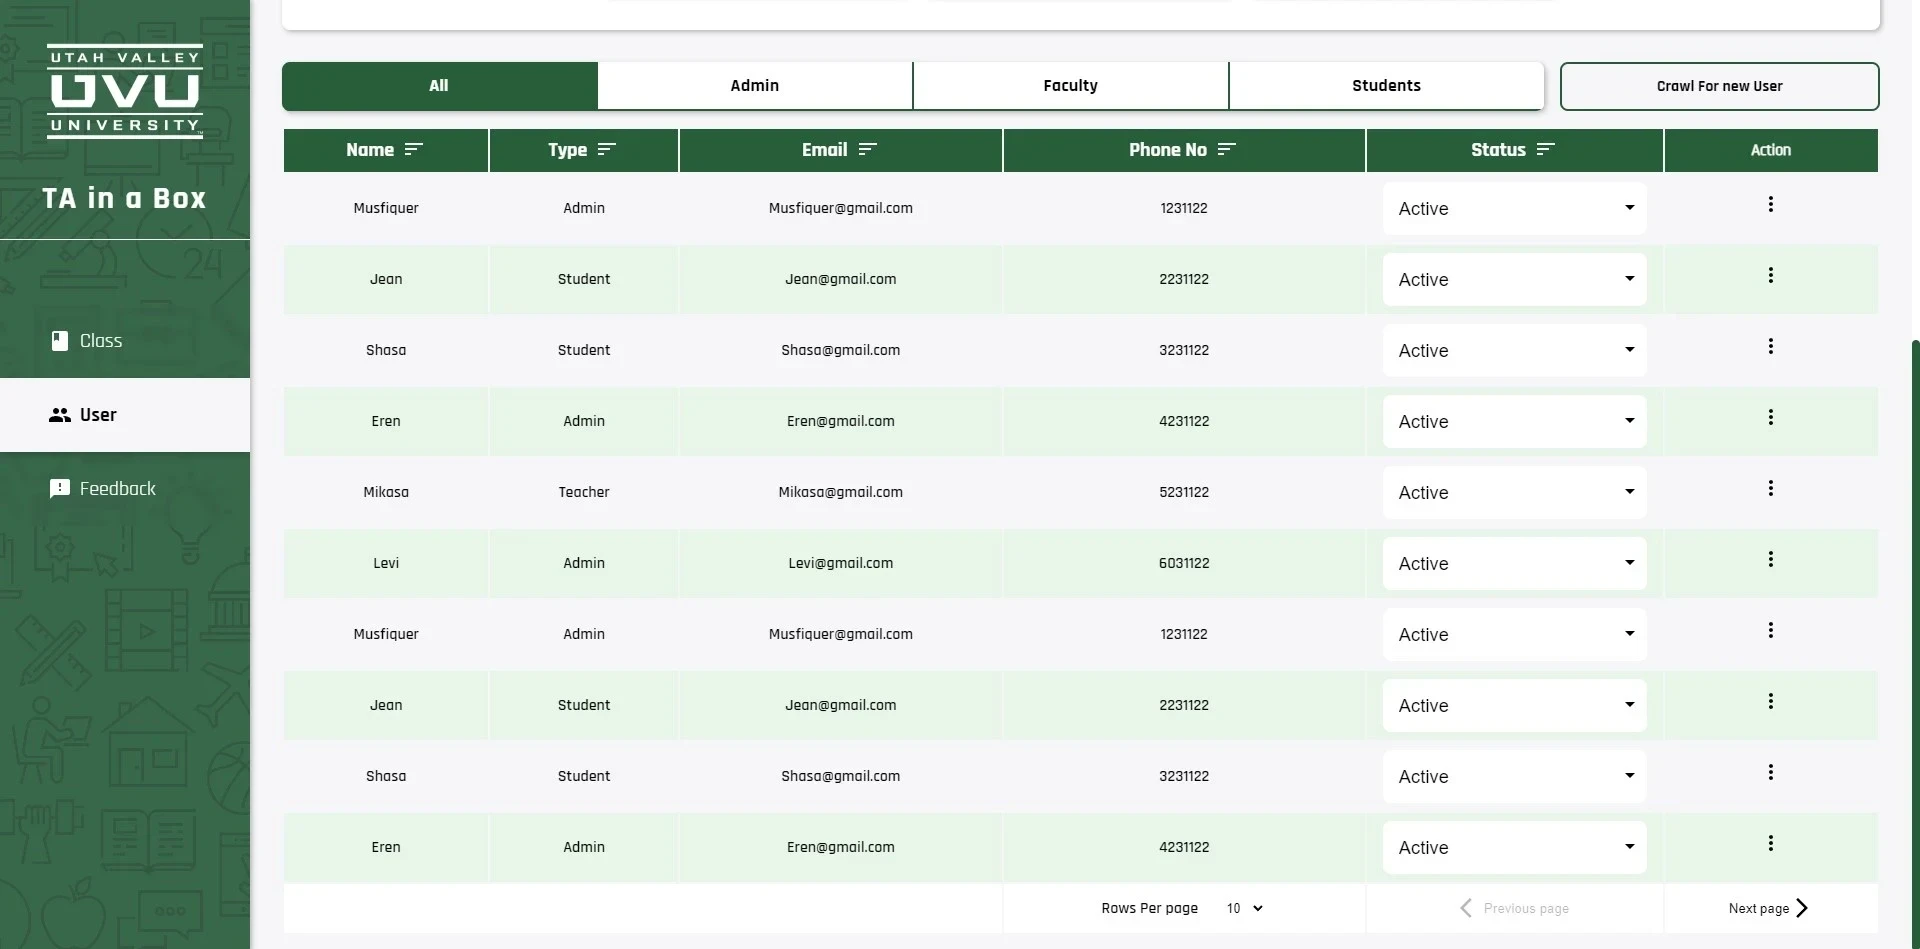Click Crawl For new User button
Screen dimensions: 1920x949
click(1719, 86)
